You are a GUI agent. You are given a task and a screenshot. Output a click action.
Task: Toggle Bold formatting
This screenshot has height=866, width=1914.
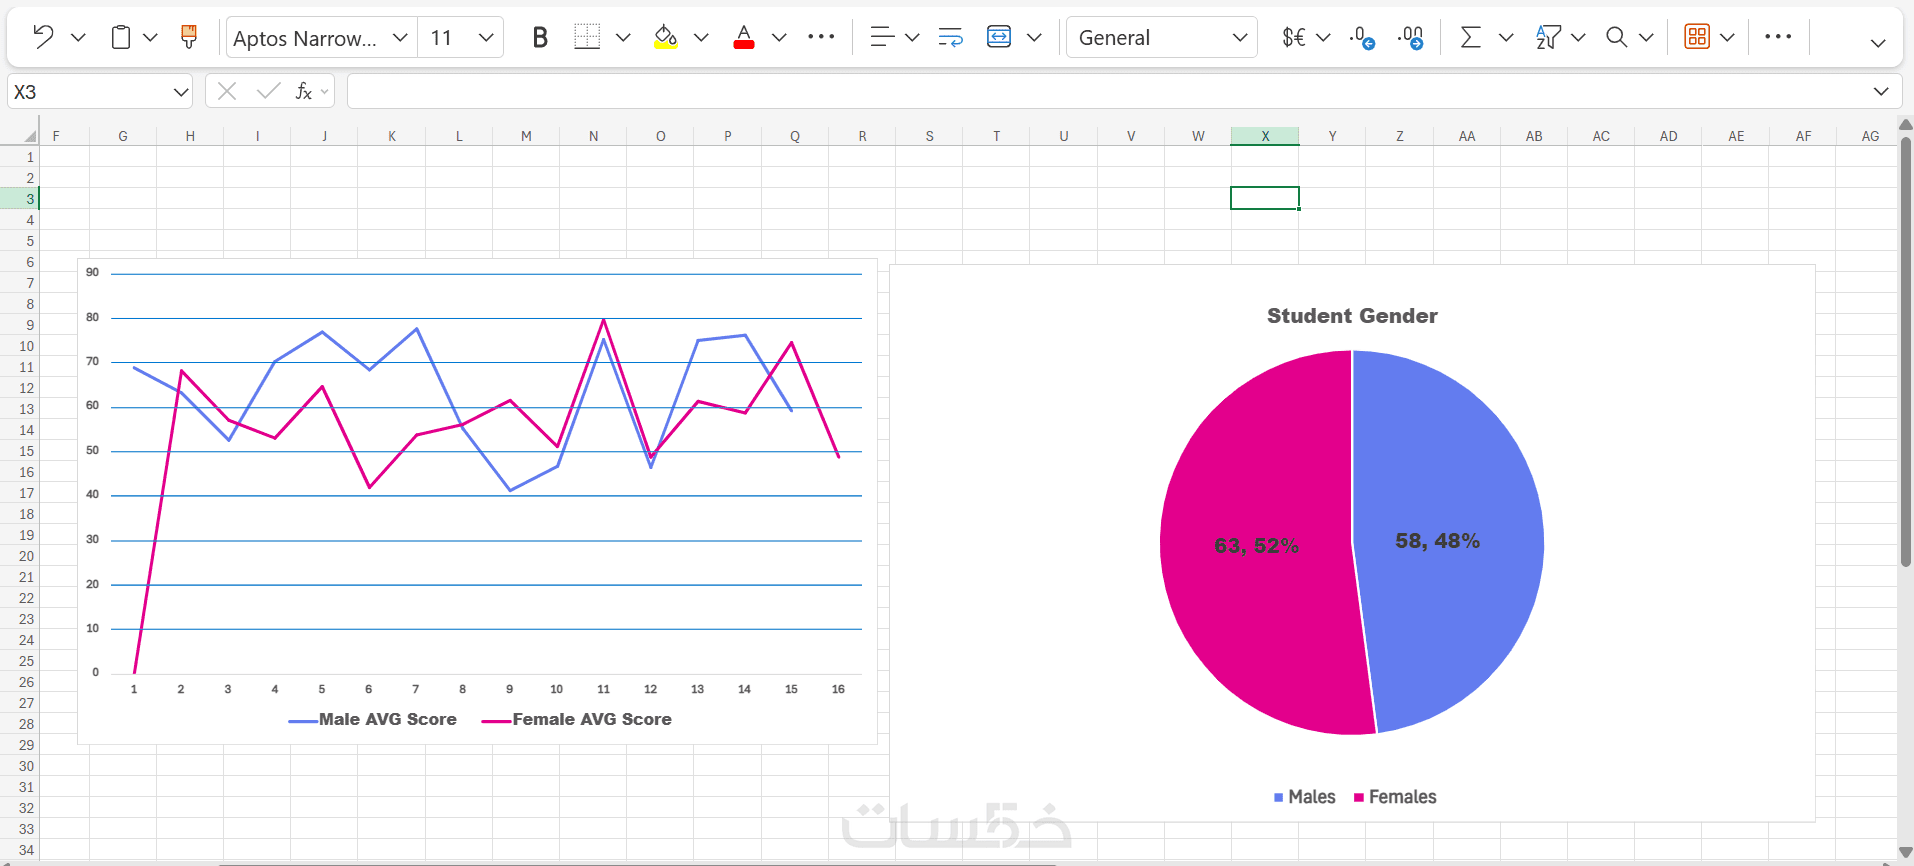click(540, 37)
